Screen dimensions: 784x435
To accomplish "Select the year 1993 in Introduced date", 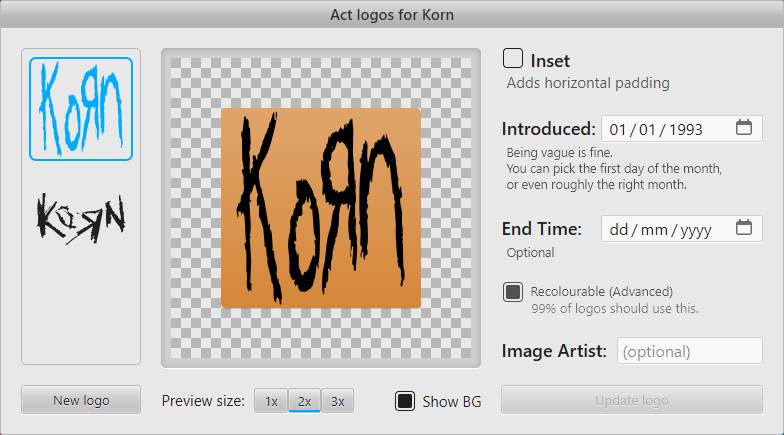I will [686, 129].
